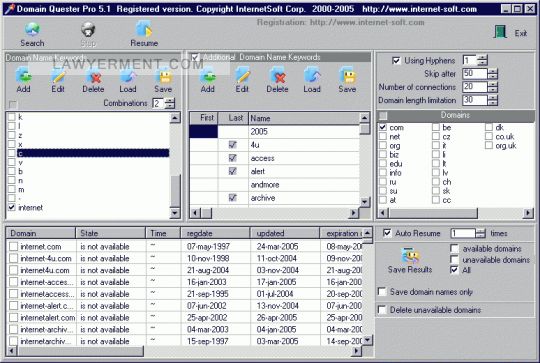
Task: Uncheck the All results option
Action: pyautogui.click(x=454, y=270)
